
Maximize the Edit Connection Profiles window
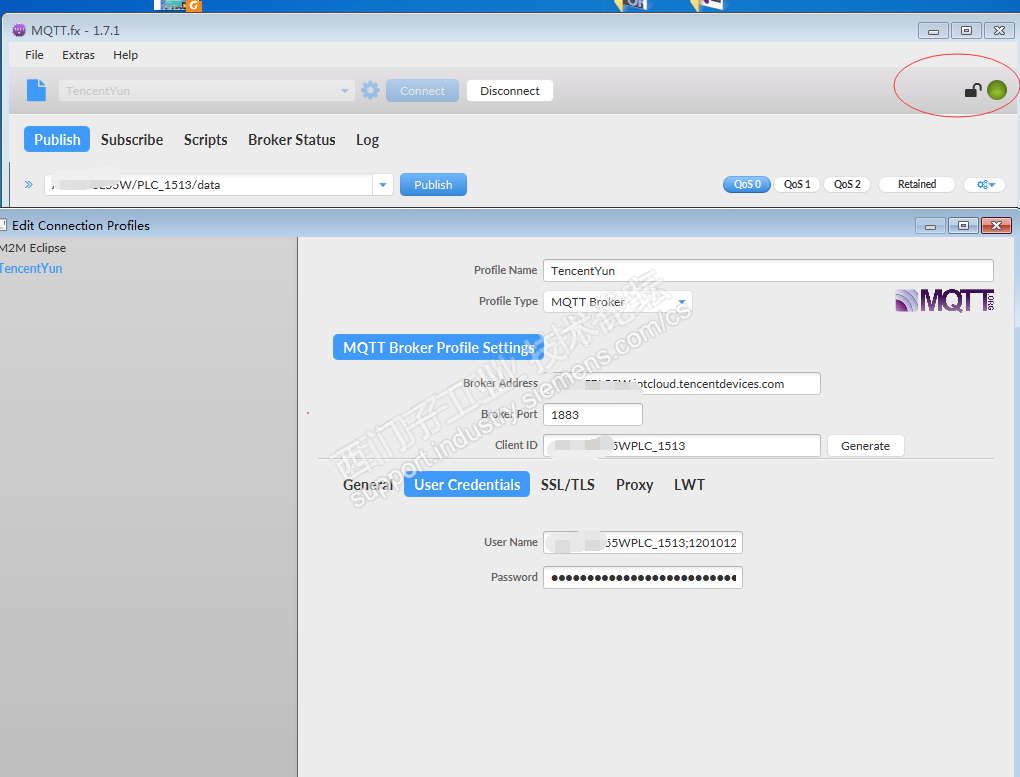pyautogui.click(x=963, y=226)
